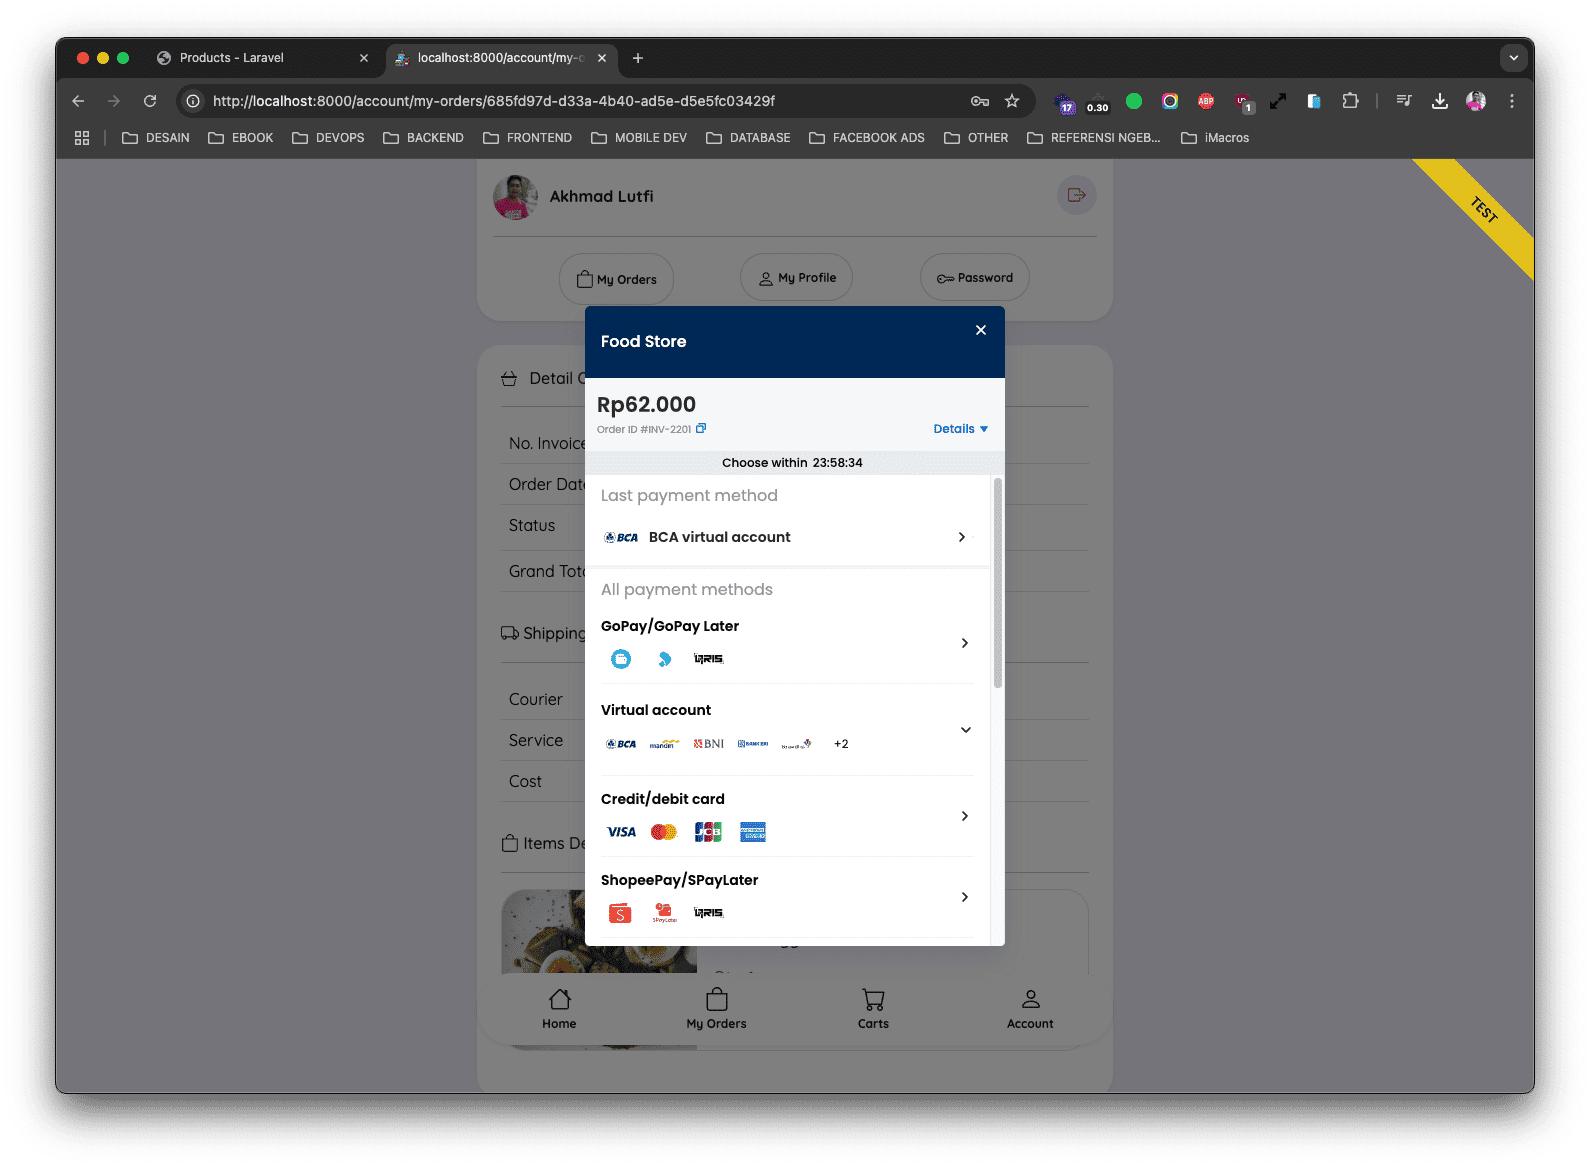Close the Food Store payment popup
1590x1167 pixels.
(980, 330)
